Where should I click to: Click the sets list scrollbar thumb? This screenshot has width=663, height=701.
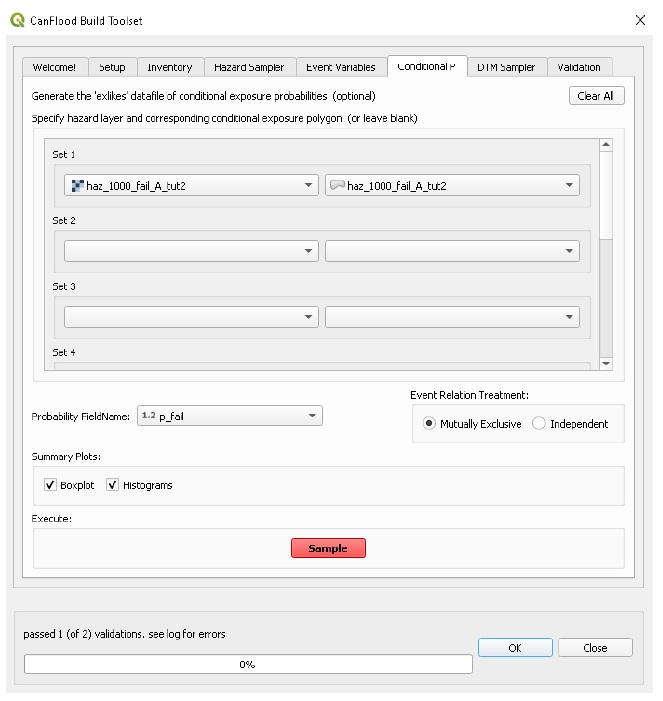606,195
